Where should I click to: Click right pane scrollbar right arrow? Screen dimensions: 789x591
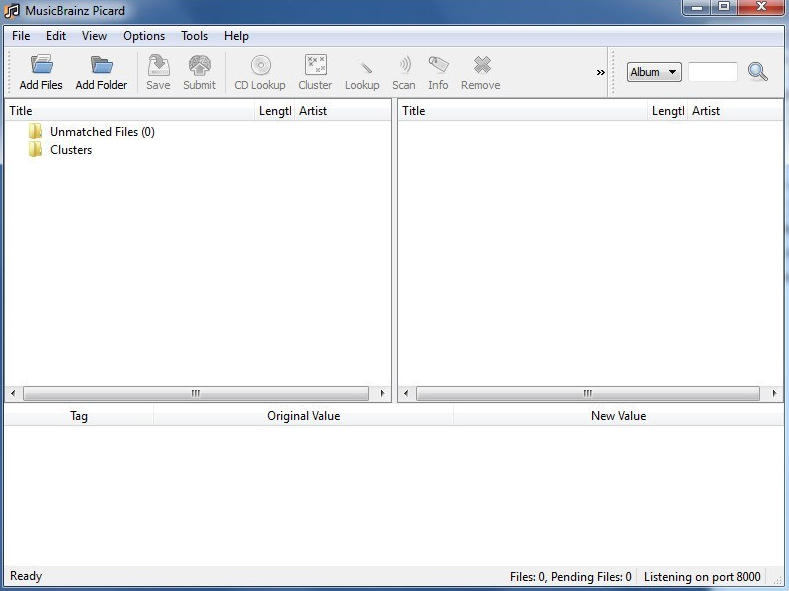pos(774,393)
